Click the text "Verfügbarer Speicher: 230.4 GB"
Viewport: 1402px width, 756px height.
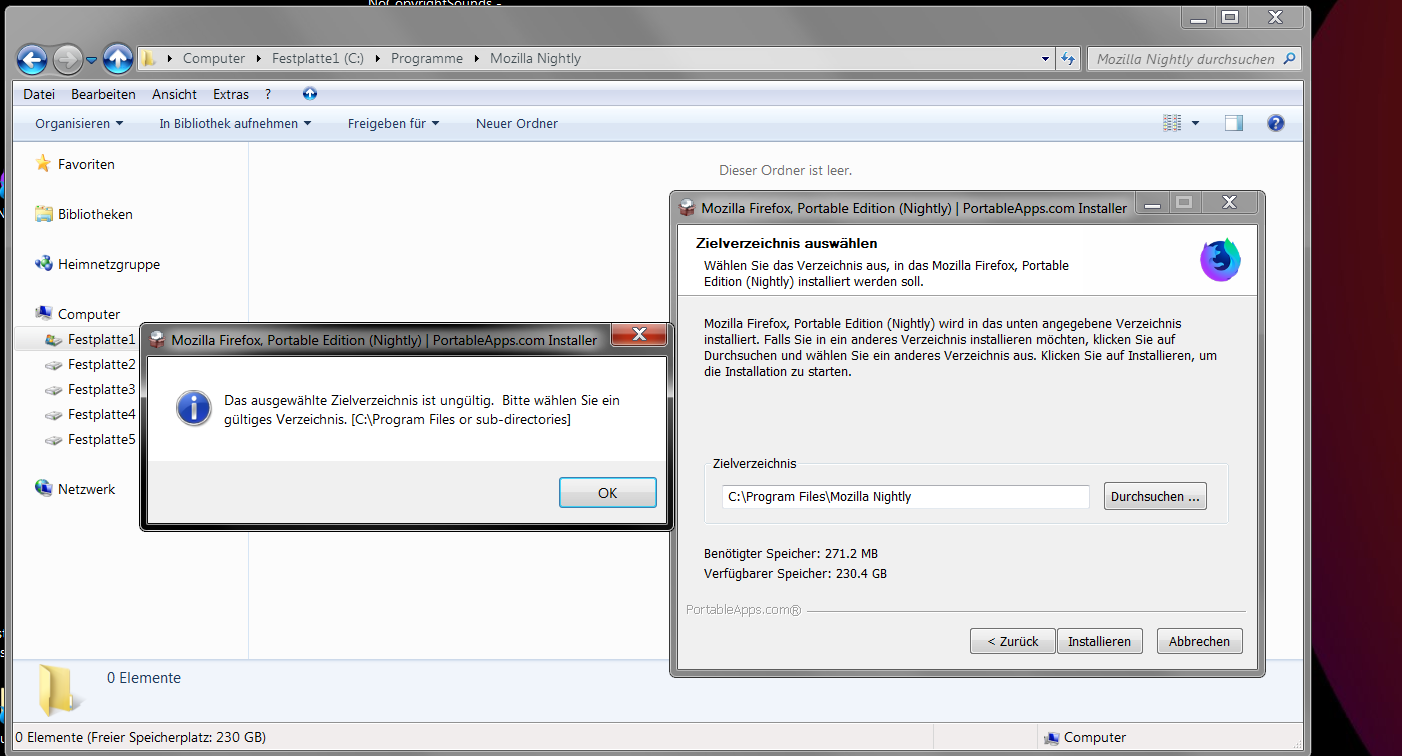[x=795, y=573]
